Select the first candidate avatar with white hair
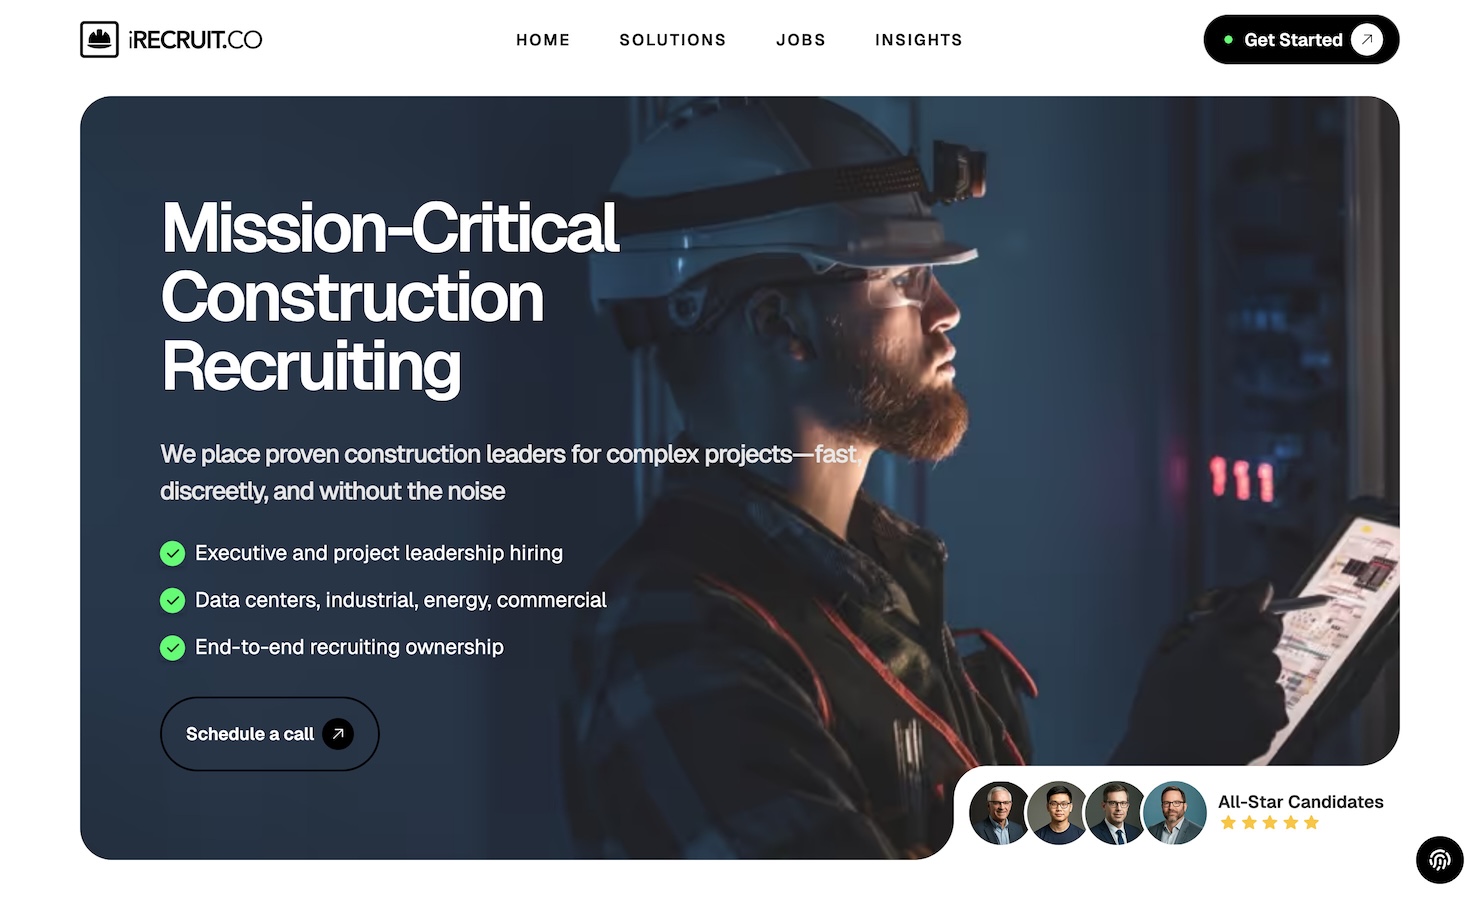Screen dimensions: 1480x900 (1000, 813)
